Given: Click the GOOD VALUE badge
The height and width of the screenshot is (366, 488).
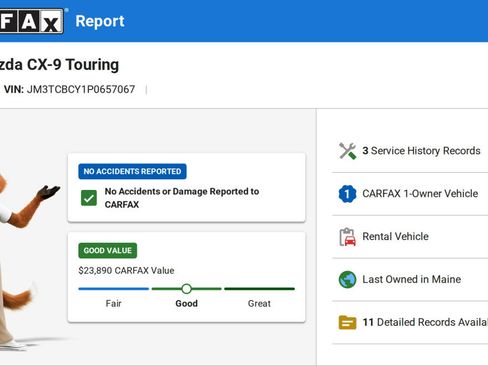Looking at the screenshot, I should tap(108, 250).
